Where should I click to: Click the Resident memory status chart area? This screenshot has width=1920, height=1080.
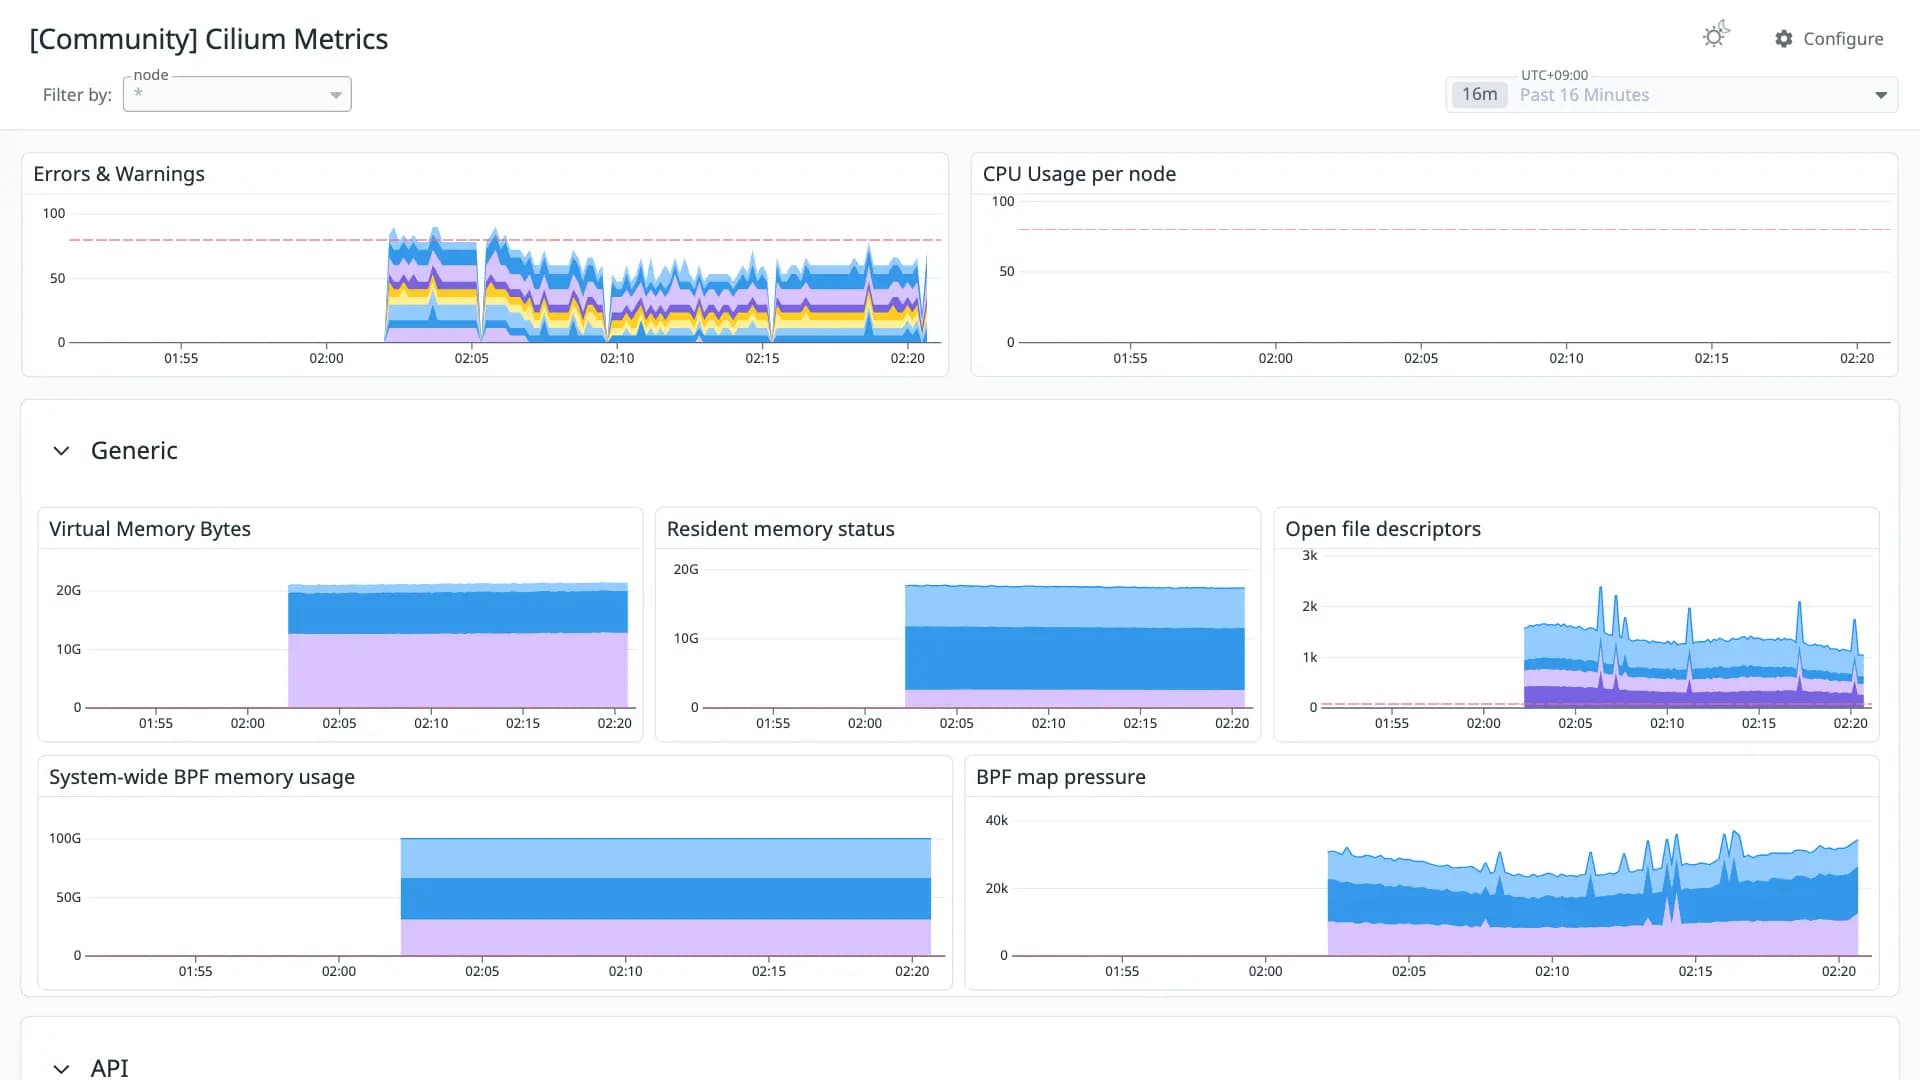(x=977, y=636)
